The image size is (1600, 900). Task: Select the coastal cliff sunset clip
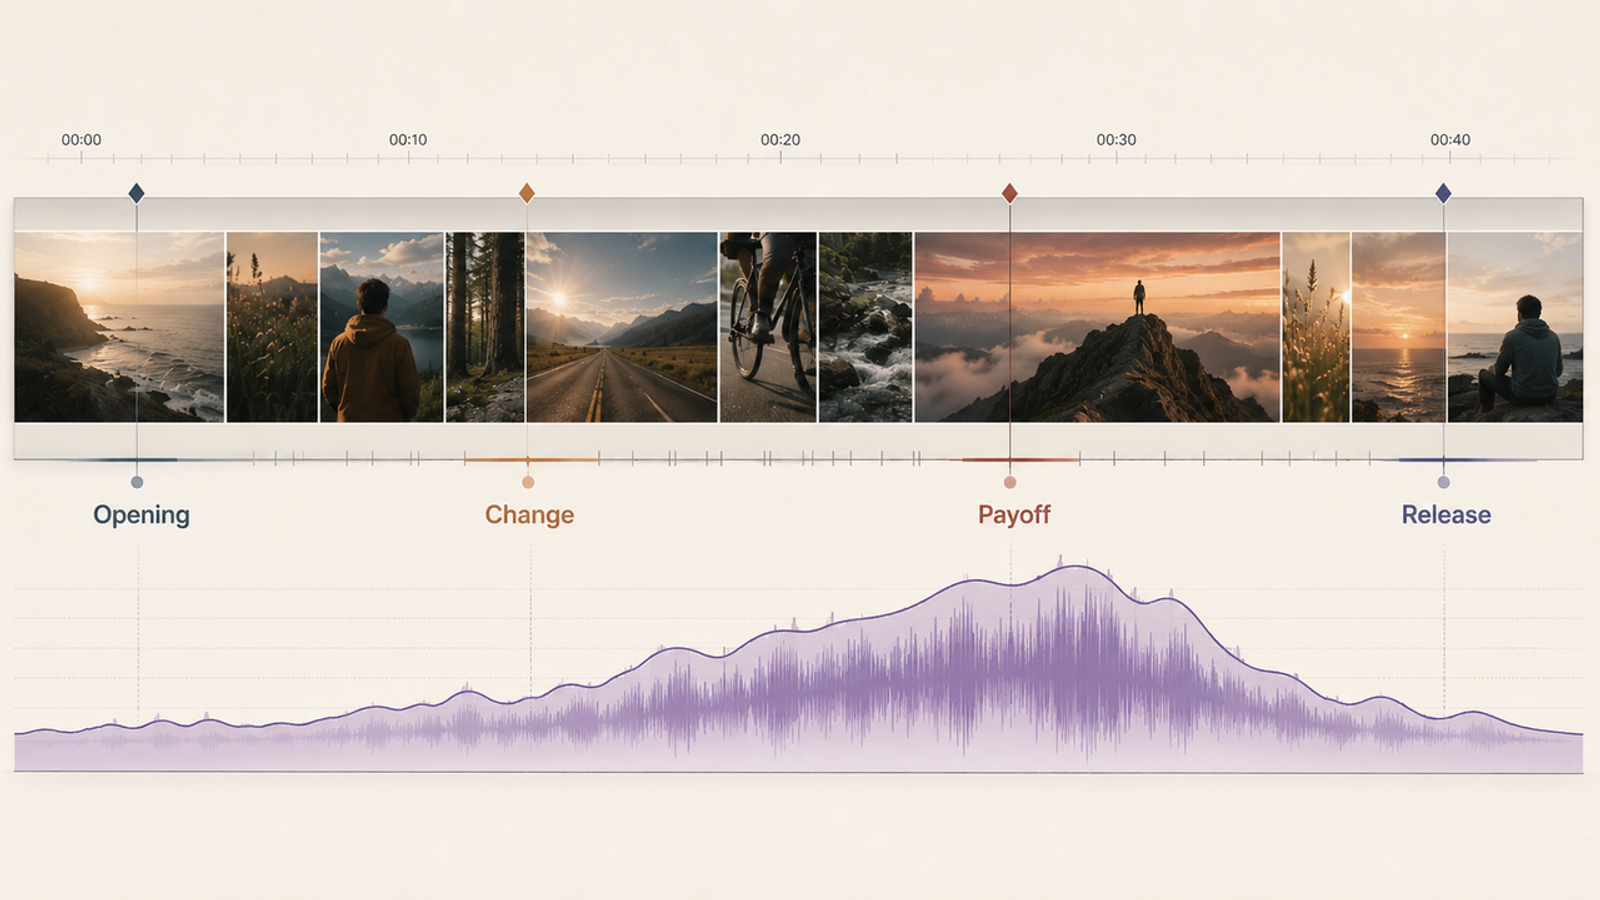[x=119, y=327]
